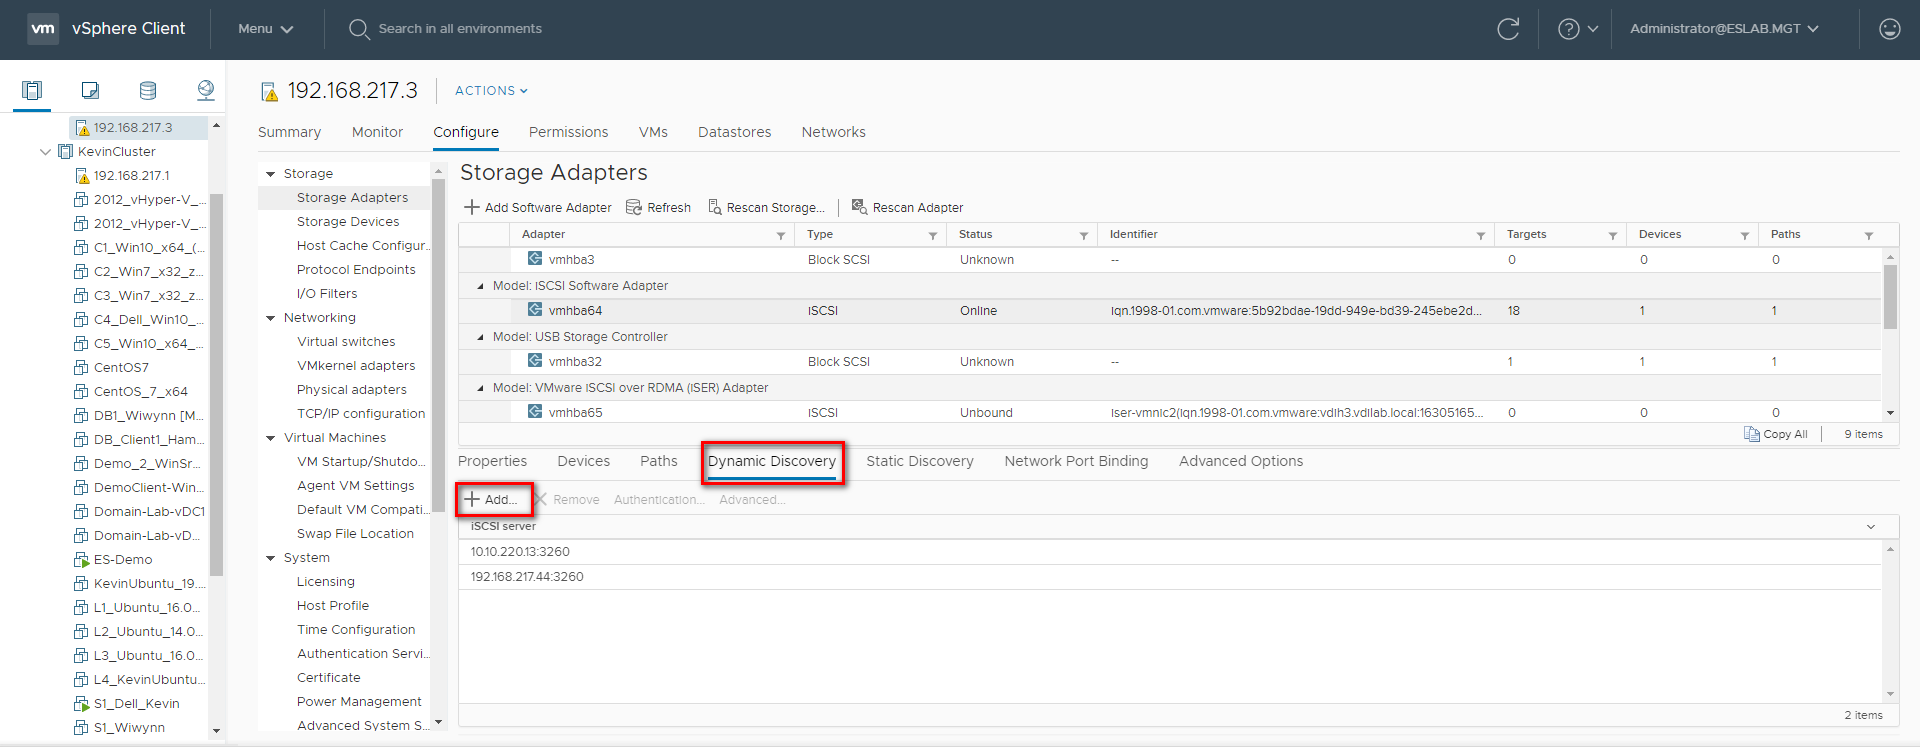Click Copy All in adapter table
This screenshot has width=1920, height=751.
1776,434
